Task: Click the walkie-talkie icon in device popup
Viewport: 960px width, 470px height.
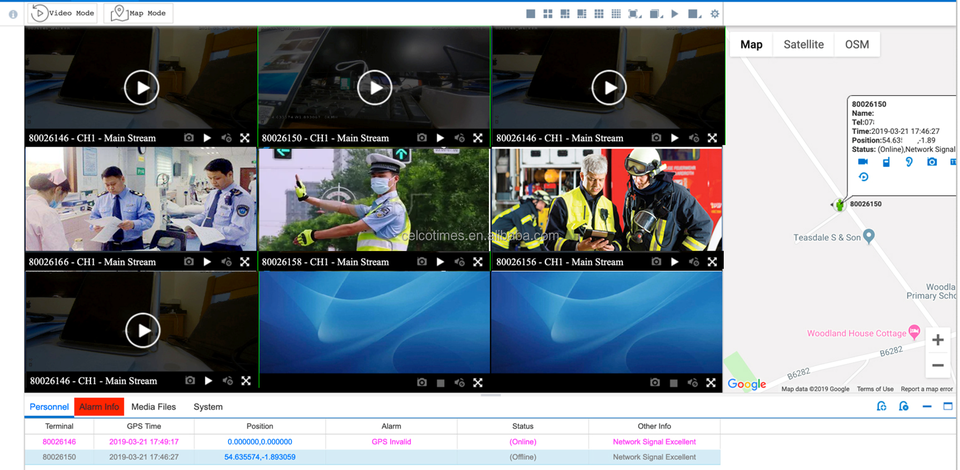Action: coord(886,162)
